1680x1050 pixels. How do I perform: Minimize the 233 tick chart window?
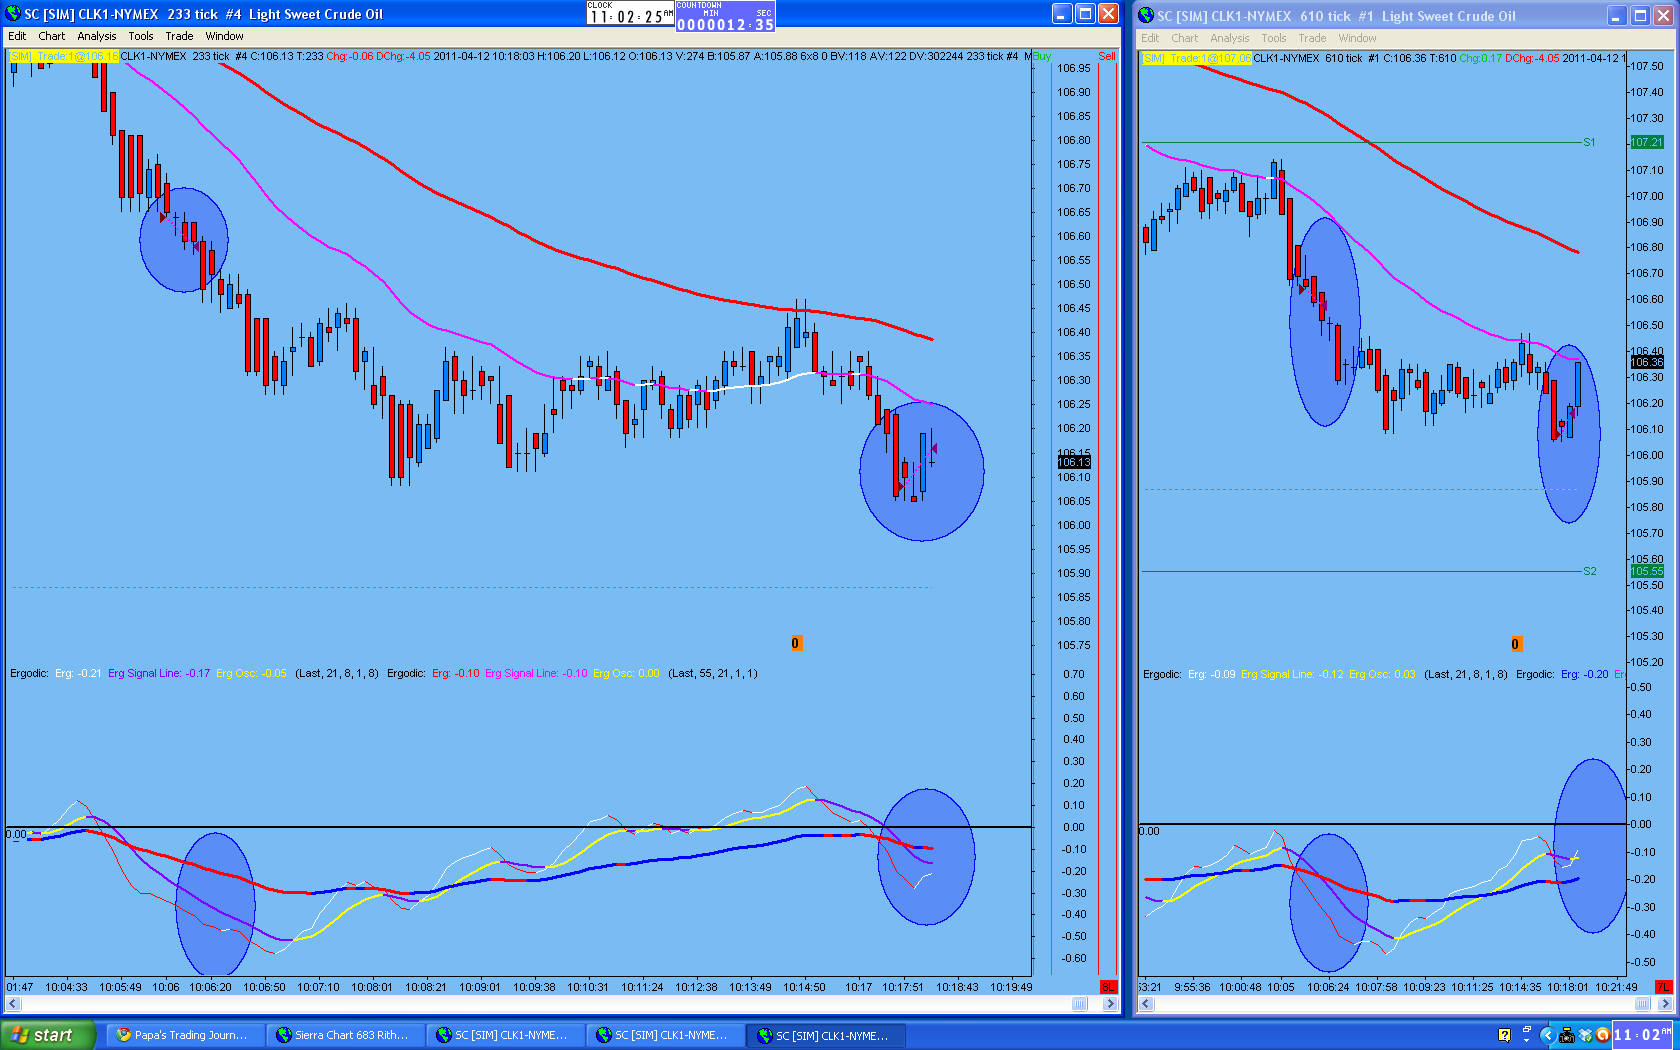tap(1063, 14)
